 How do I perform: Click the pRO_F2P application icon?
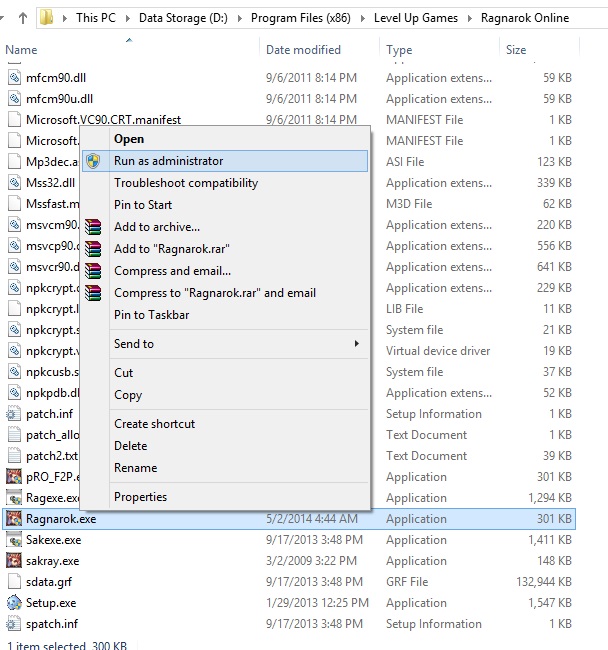14,477
